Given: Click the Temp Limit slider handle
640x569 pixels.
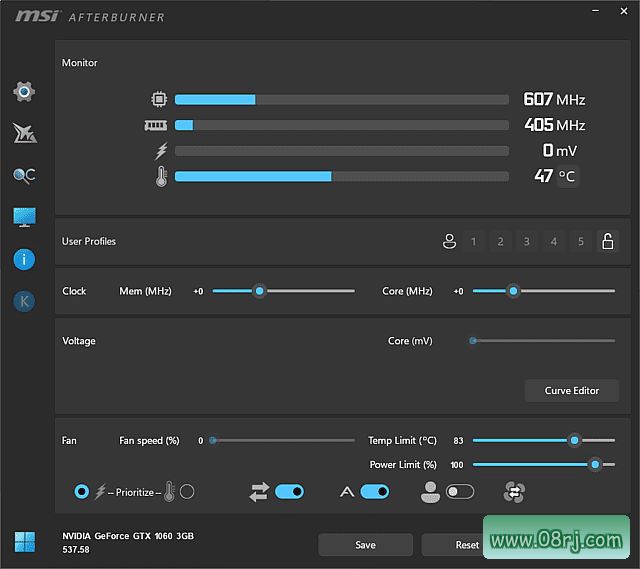Looking at the screenshot, I should point(574,440).
